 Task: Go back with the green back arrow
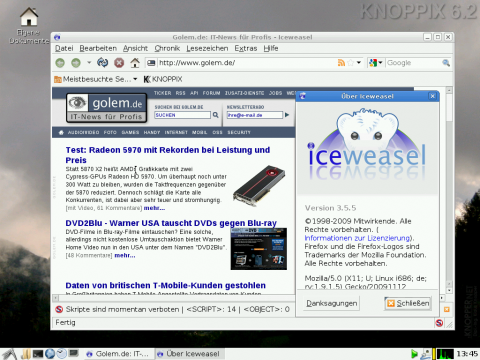click(x=60, y=62)
